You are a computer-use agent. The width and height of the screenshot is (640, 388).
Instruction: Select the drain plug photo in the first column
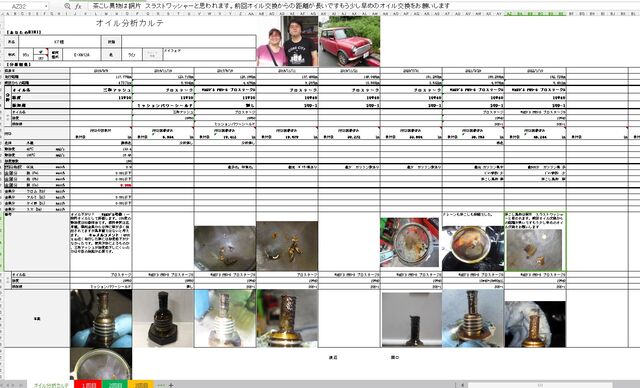tap(101, 319)
